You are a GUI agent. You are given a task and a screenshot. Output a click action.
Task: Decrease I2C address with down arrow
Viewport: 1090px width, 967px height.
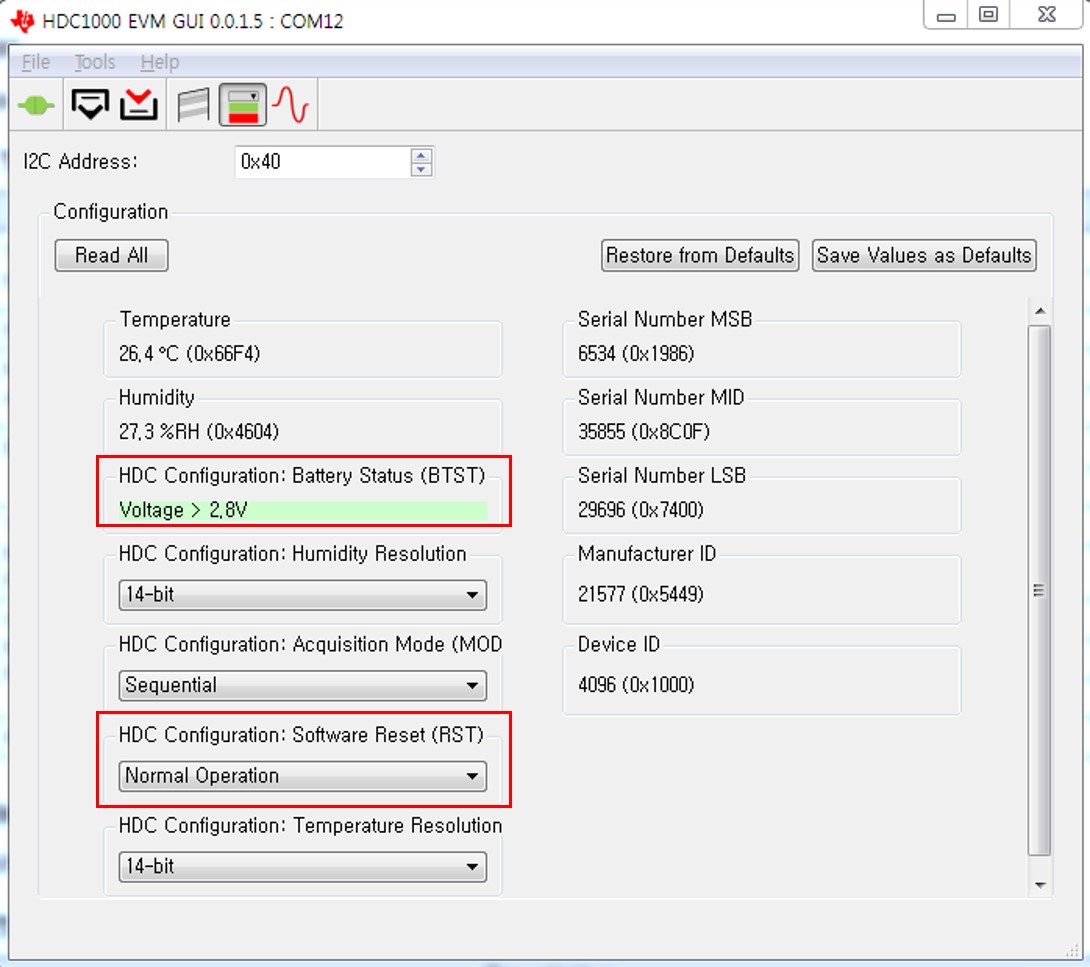tap(421, 170)
